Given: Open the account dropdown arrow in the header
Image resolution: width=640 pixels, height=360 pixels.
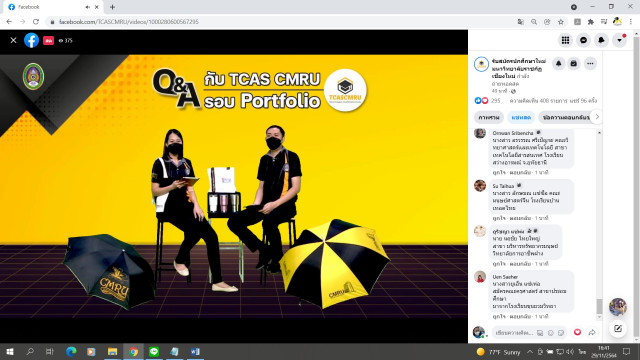Looking at the screenshot, I should [619, 40].
